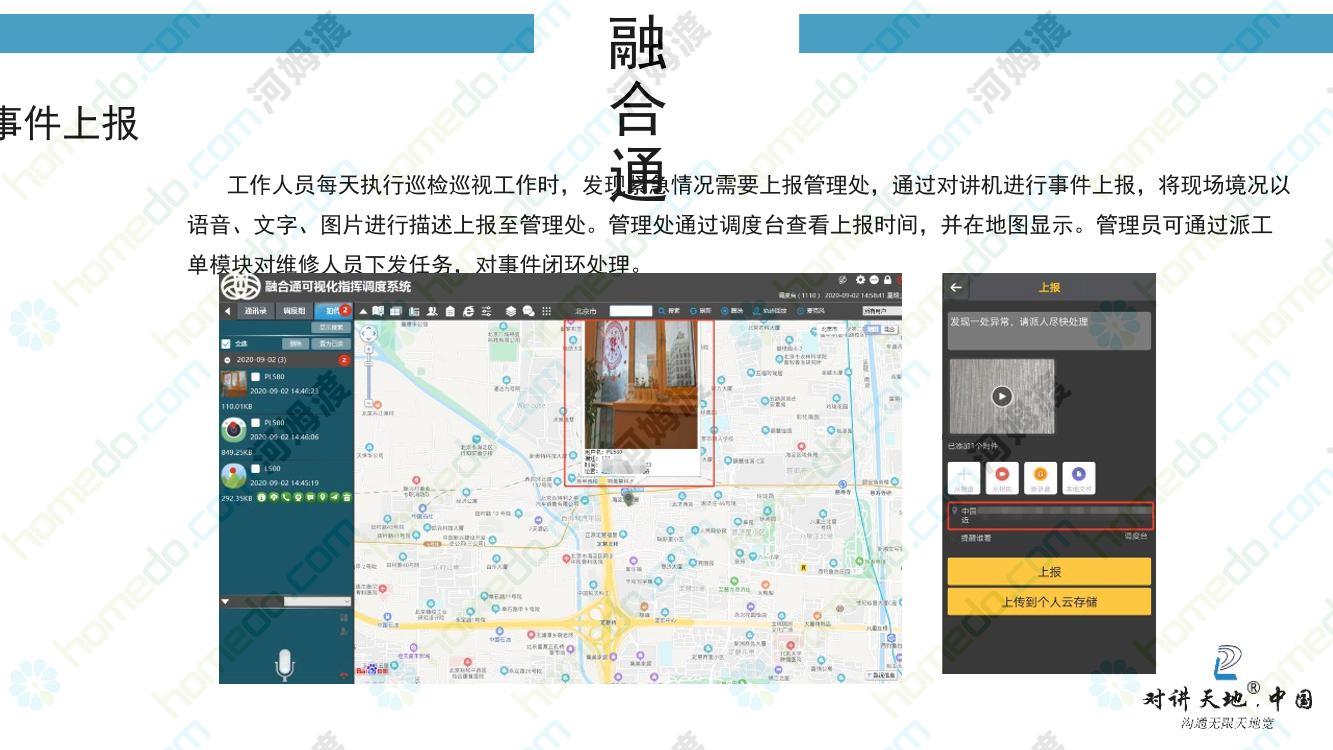Check the PL580 14:46:06 record checkbox
Image resolution: width=1333 pixels, height=750 pixels.
(x=255, y=422)
